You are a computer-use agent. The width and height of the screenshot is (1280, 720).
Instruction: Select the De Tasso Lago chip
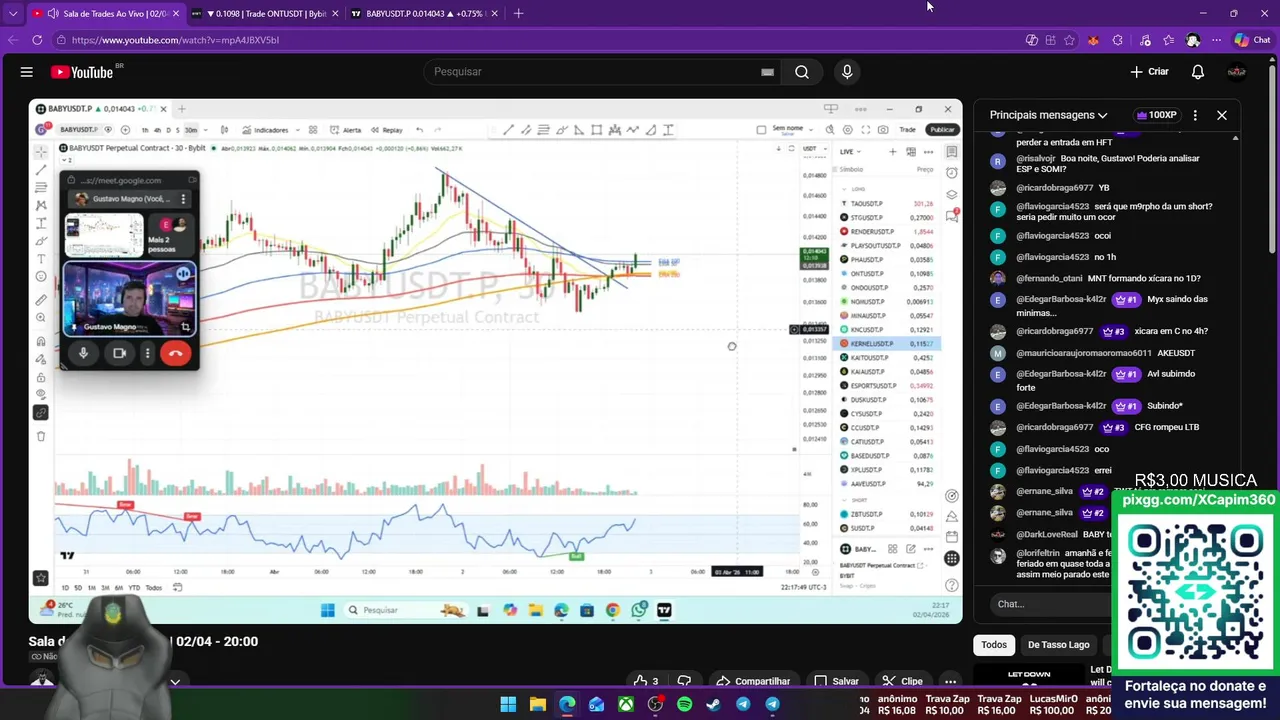1058,645
